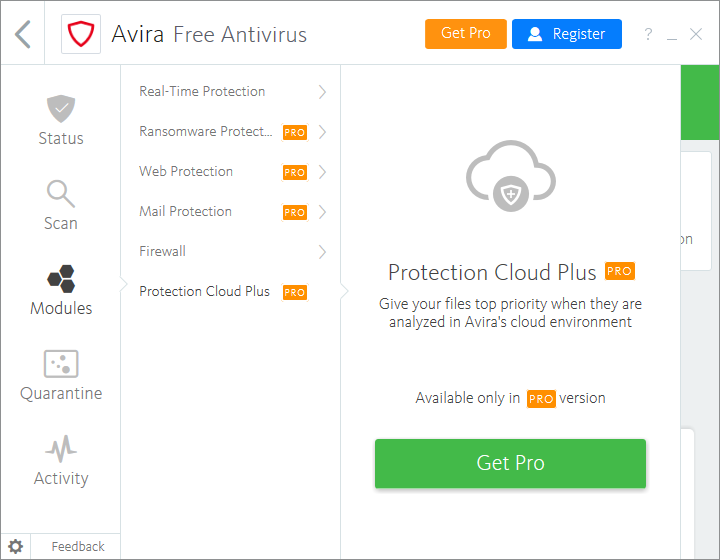Screen dimensions: 720x560
Task: Open the Feedback link
Action: click(x=78, y=546)
